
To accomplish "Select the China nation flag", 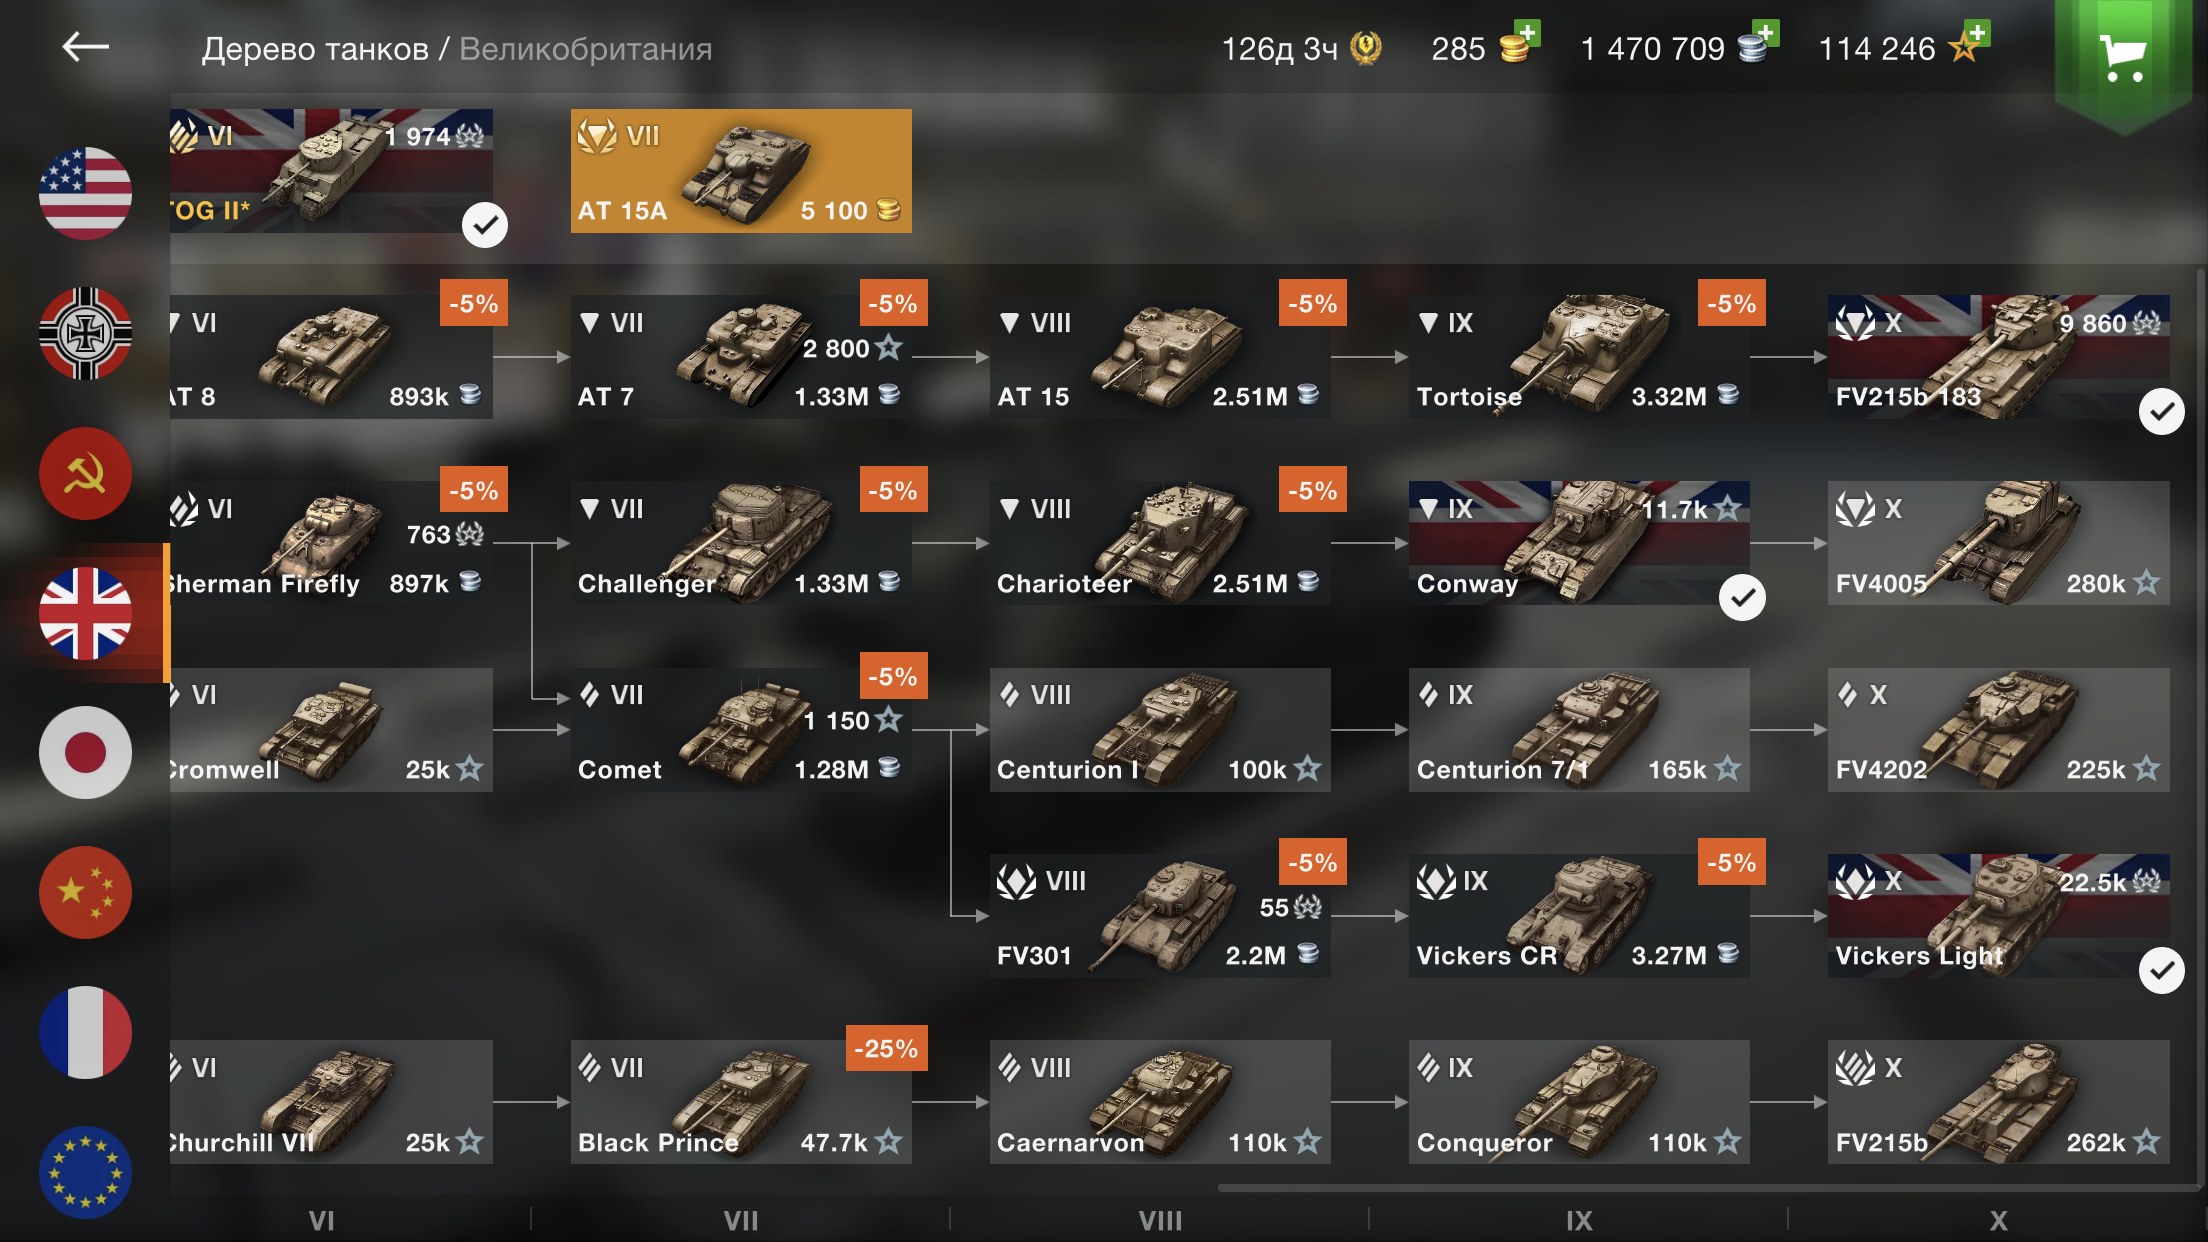I will [85, 892].
